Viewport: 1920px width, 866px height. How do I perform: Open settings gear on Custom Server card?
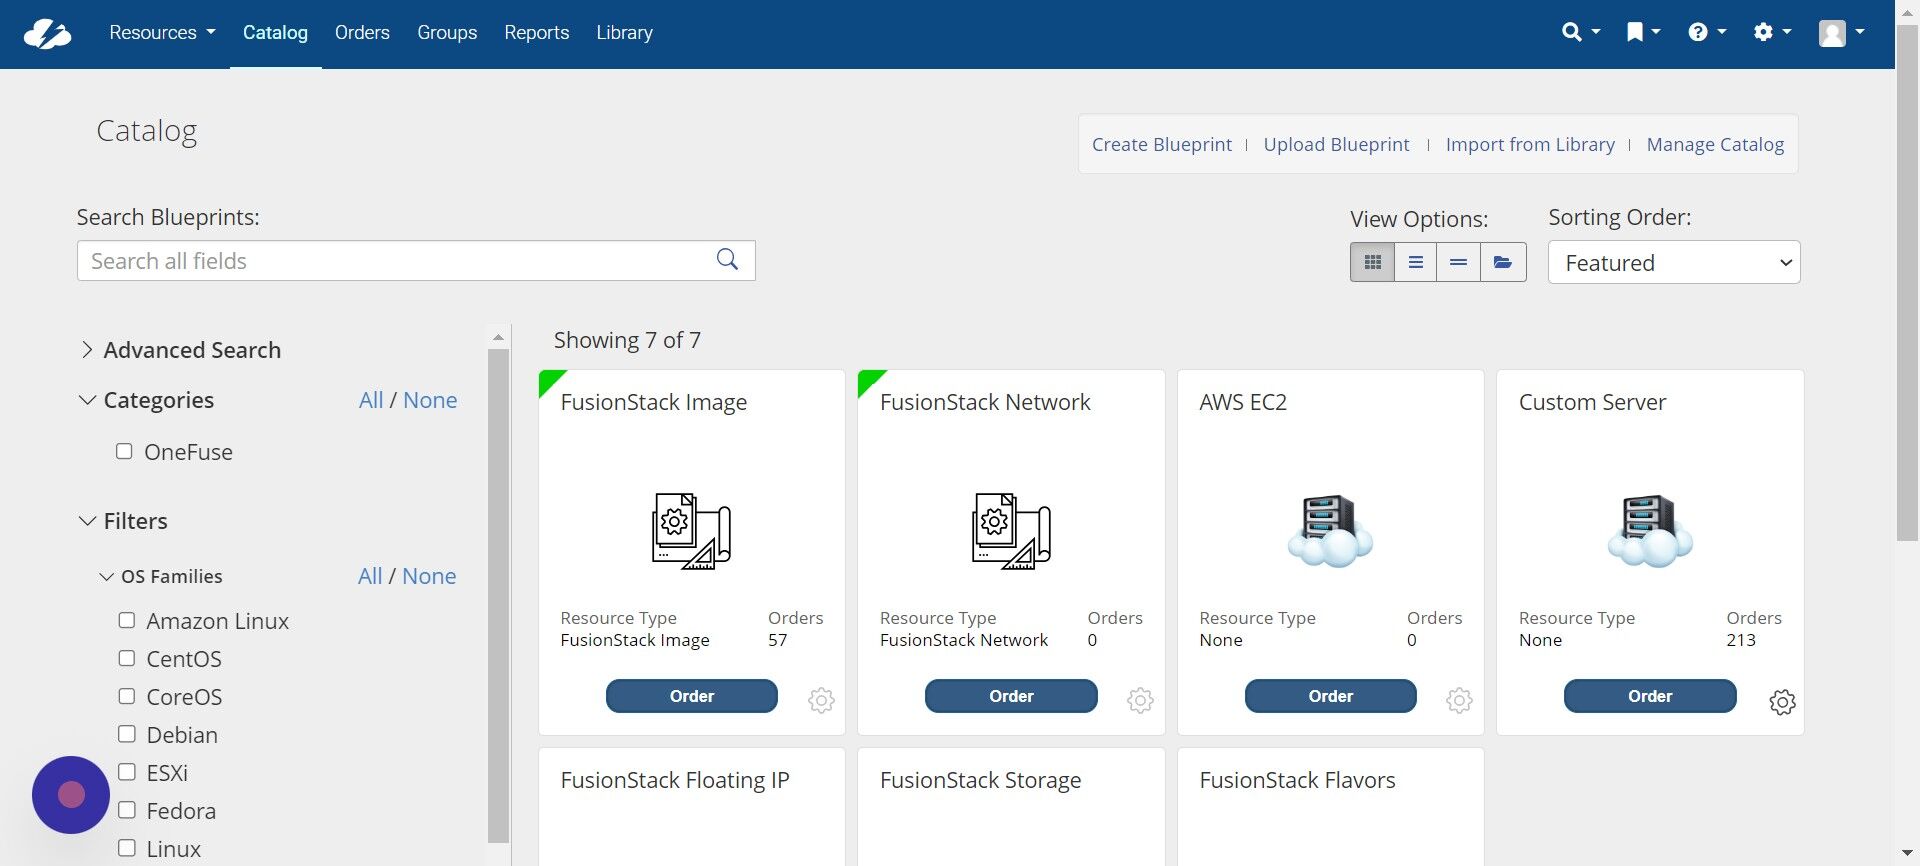pyautogui.click(x=1782, y=702)
